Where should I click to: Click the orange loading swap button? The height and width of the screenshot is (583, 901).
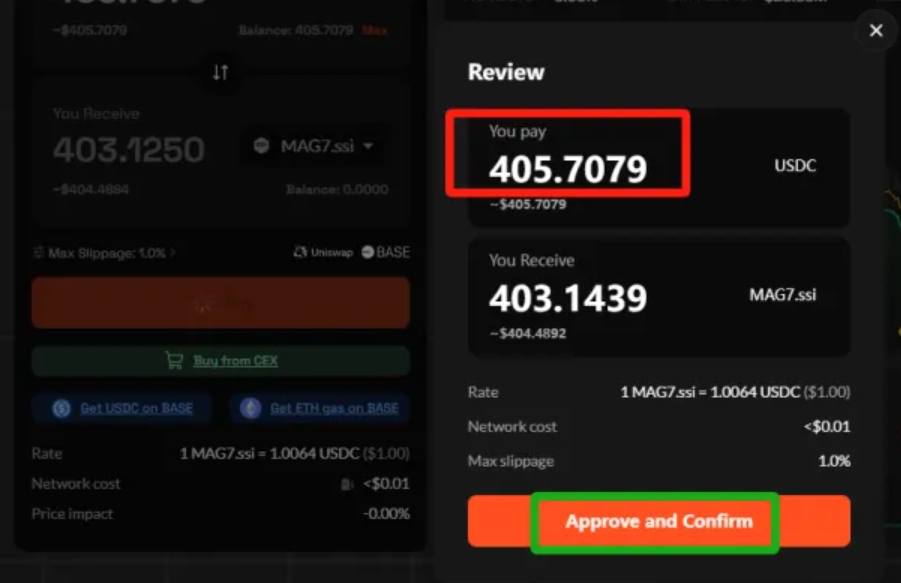point(221,303)
